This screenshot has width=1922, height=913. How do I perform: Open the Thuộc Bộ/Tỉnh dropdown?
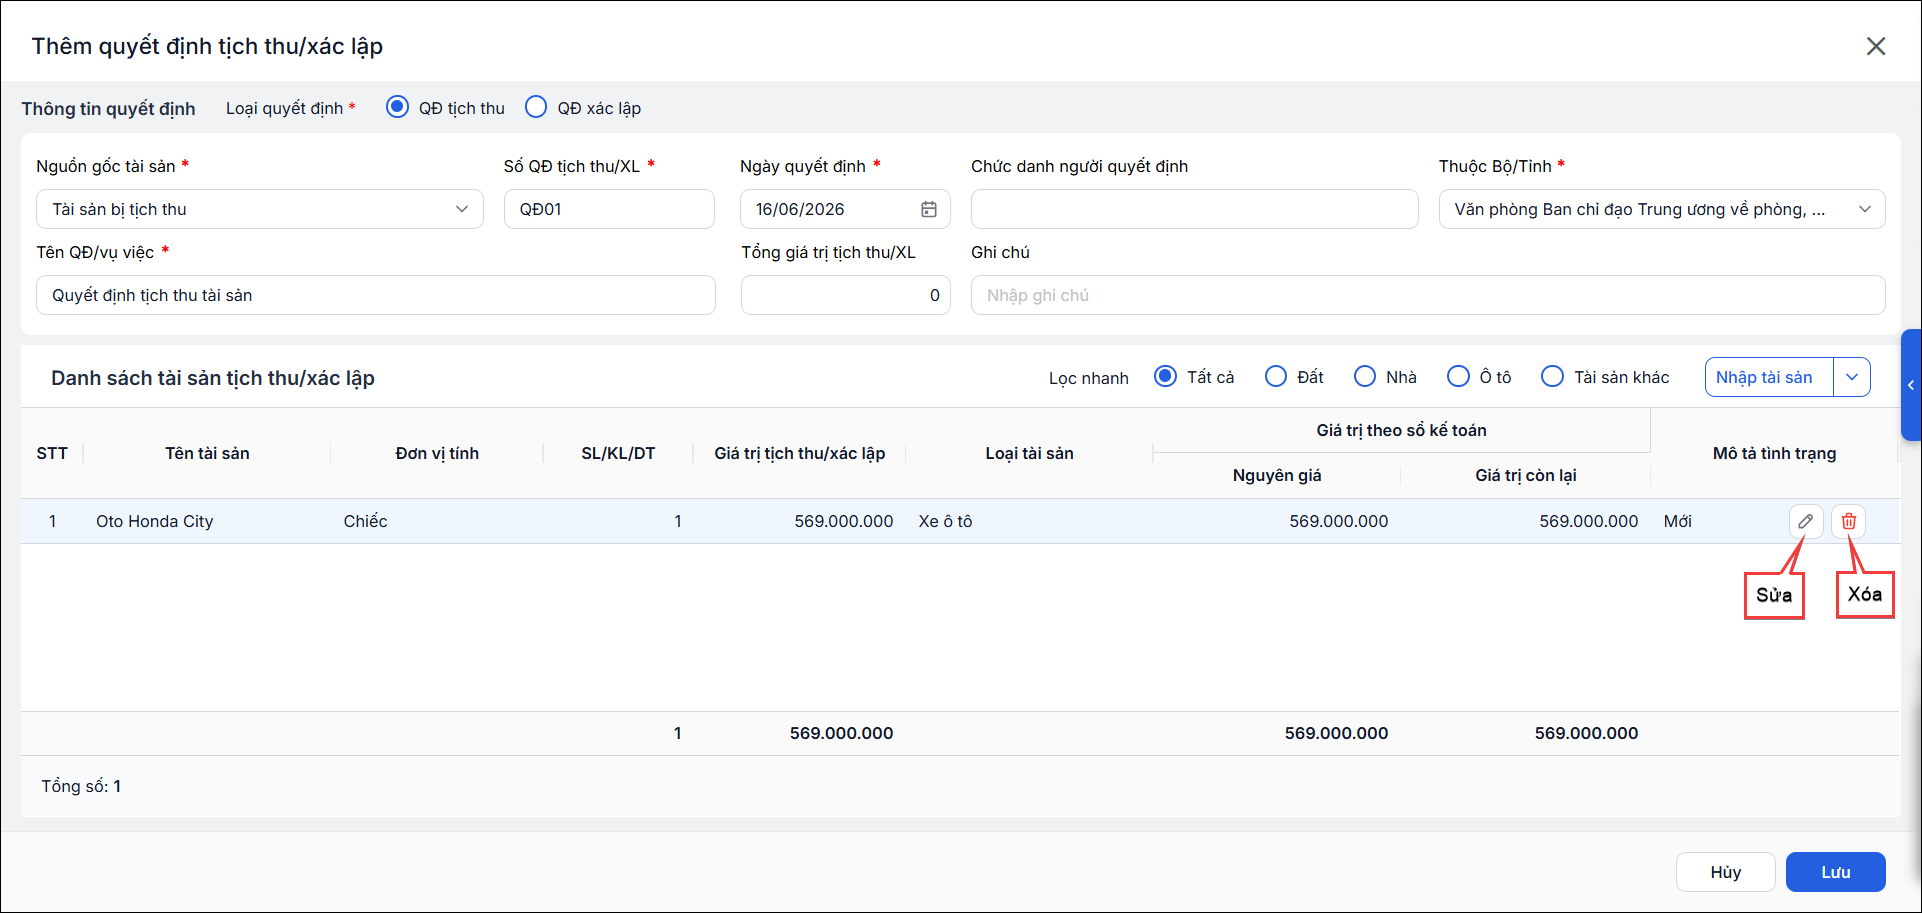click(1662, 209)
